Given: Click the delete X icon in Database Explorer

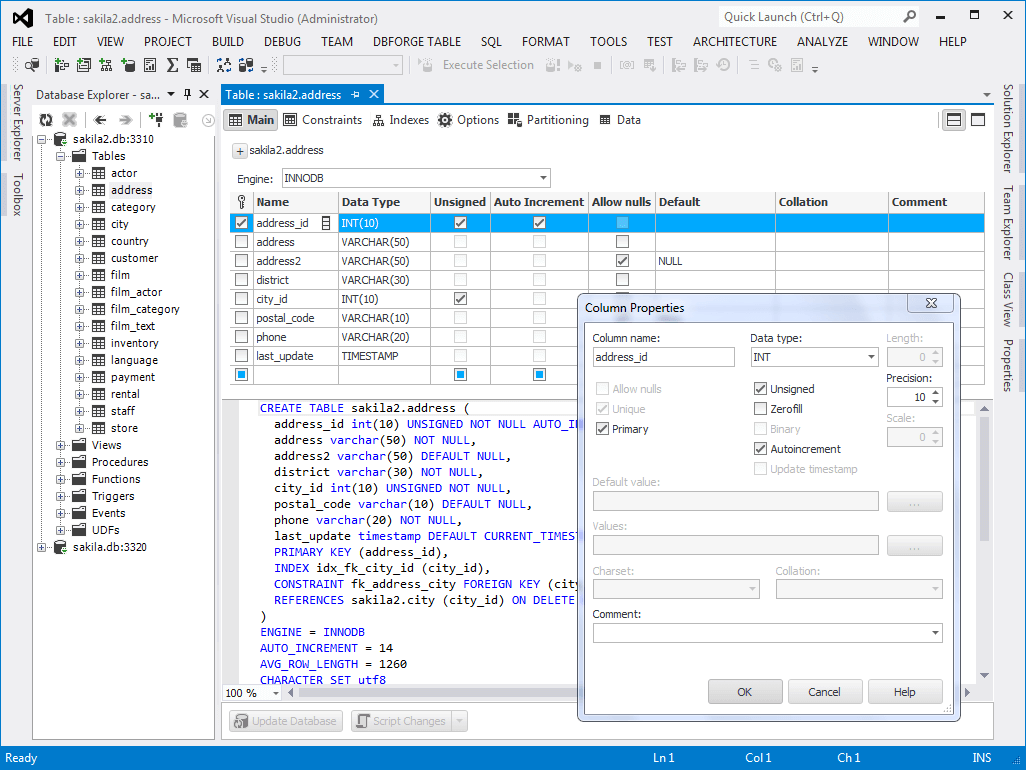Looking at the screenshot, I should (x=69, y=120).
